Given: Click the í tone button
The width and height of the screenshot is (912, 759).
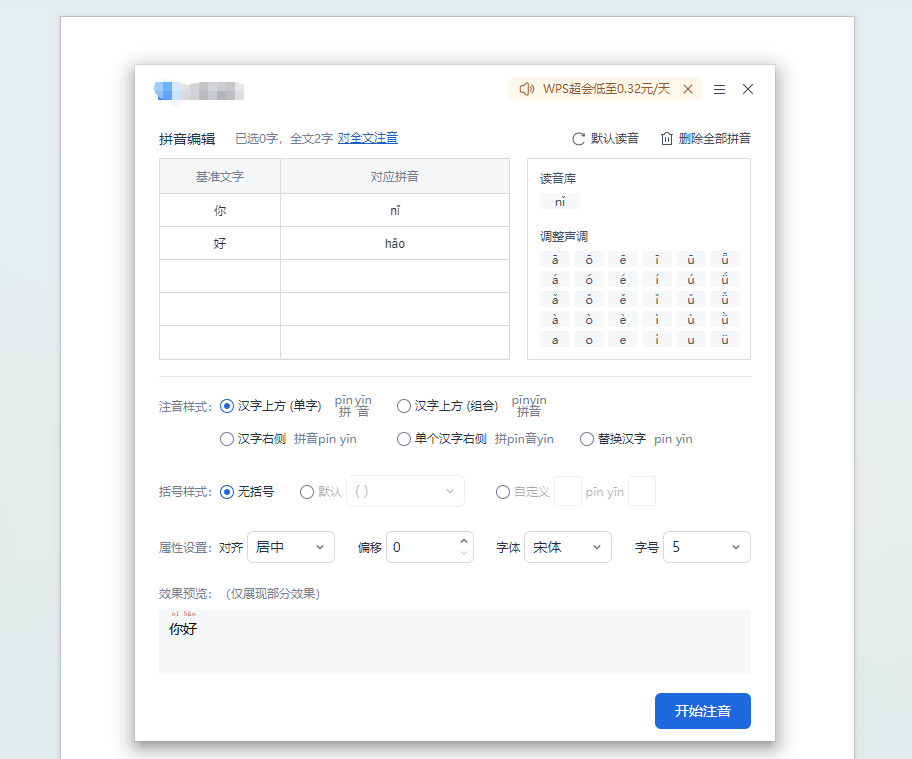Looking at the screenshot, I should point(657,279).
